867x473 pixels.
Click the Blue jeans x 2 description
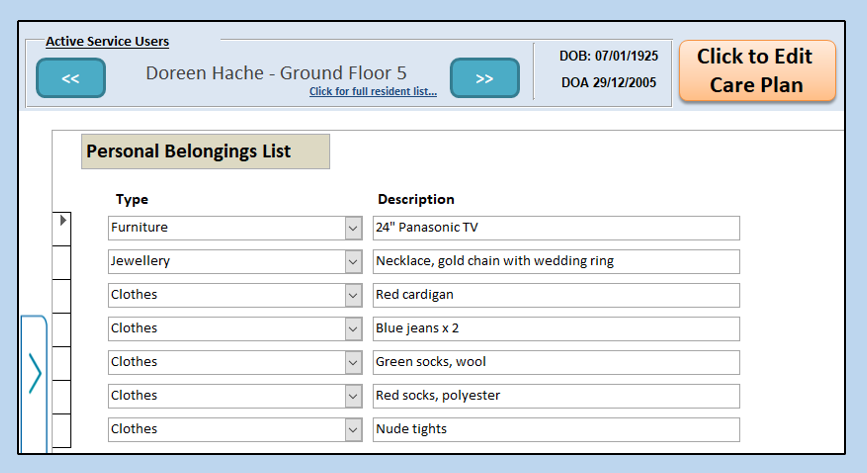[x=556, y=329]
